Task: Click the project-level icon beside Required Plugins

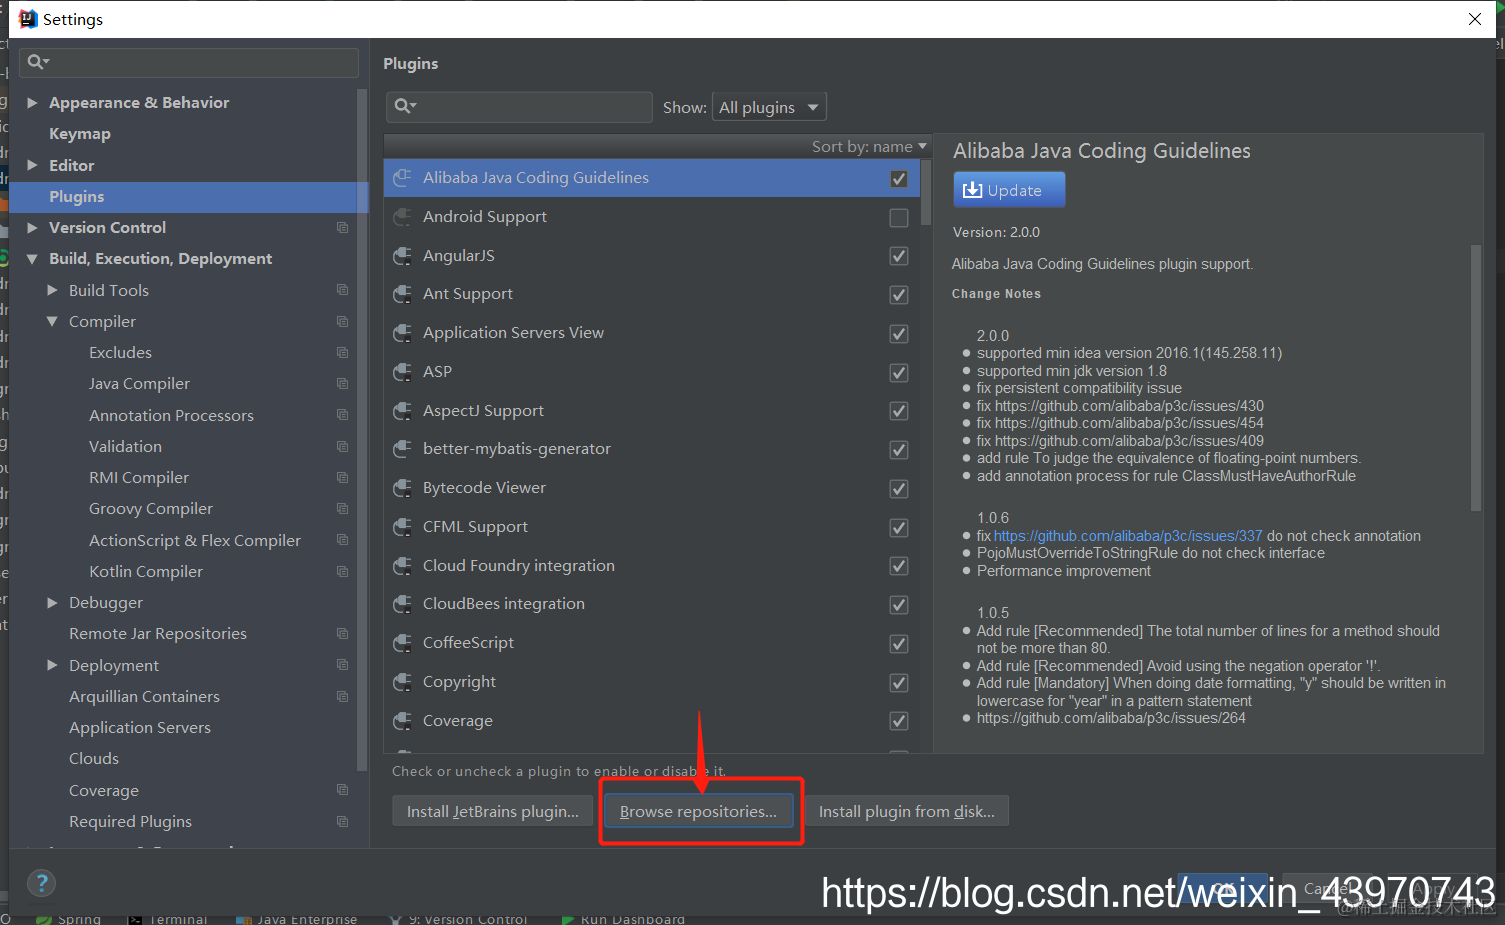Action: coord(342,822)
